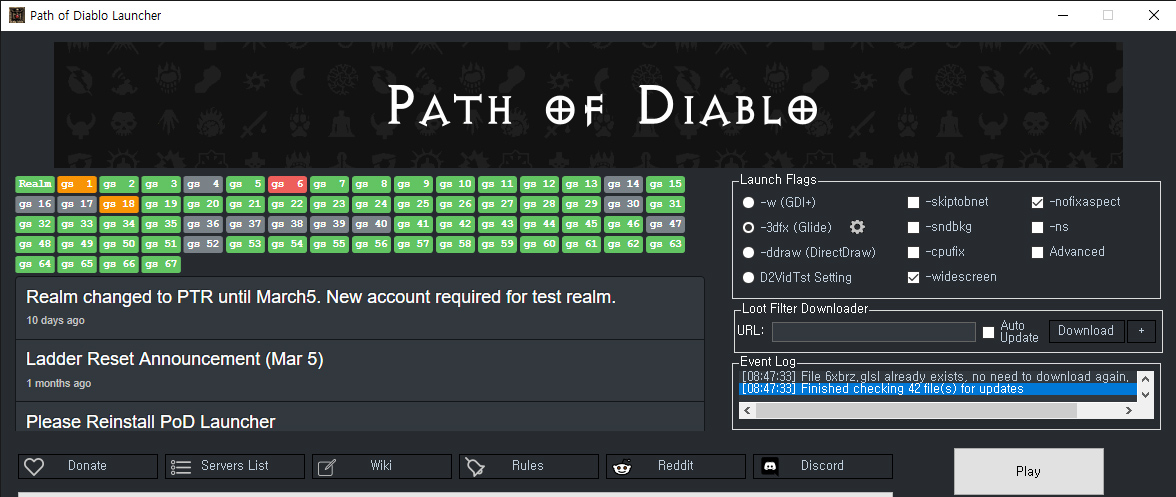Open the Discord link button
1176x497 pixels.
[823, 466]
